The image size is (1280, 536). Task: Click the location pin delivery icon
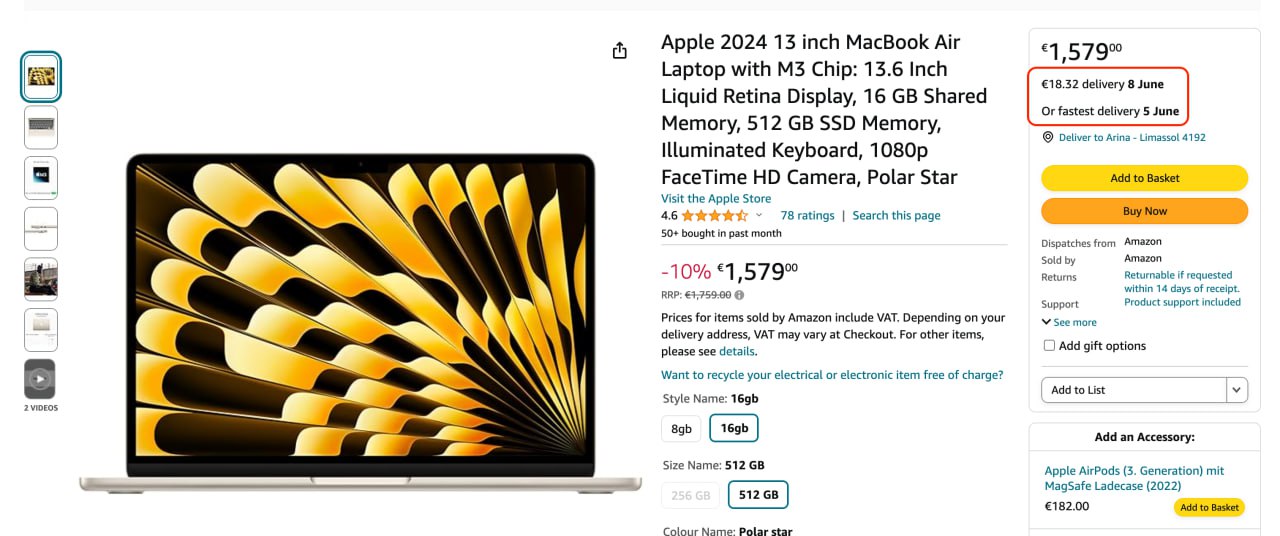1048,137
